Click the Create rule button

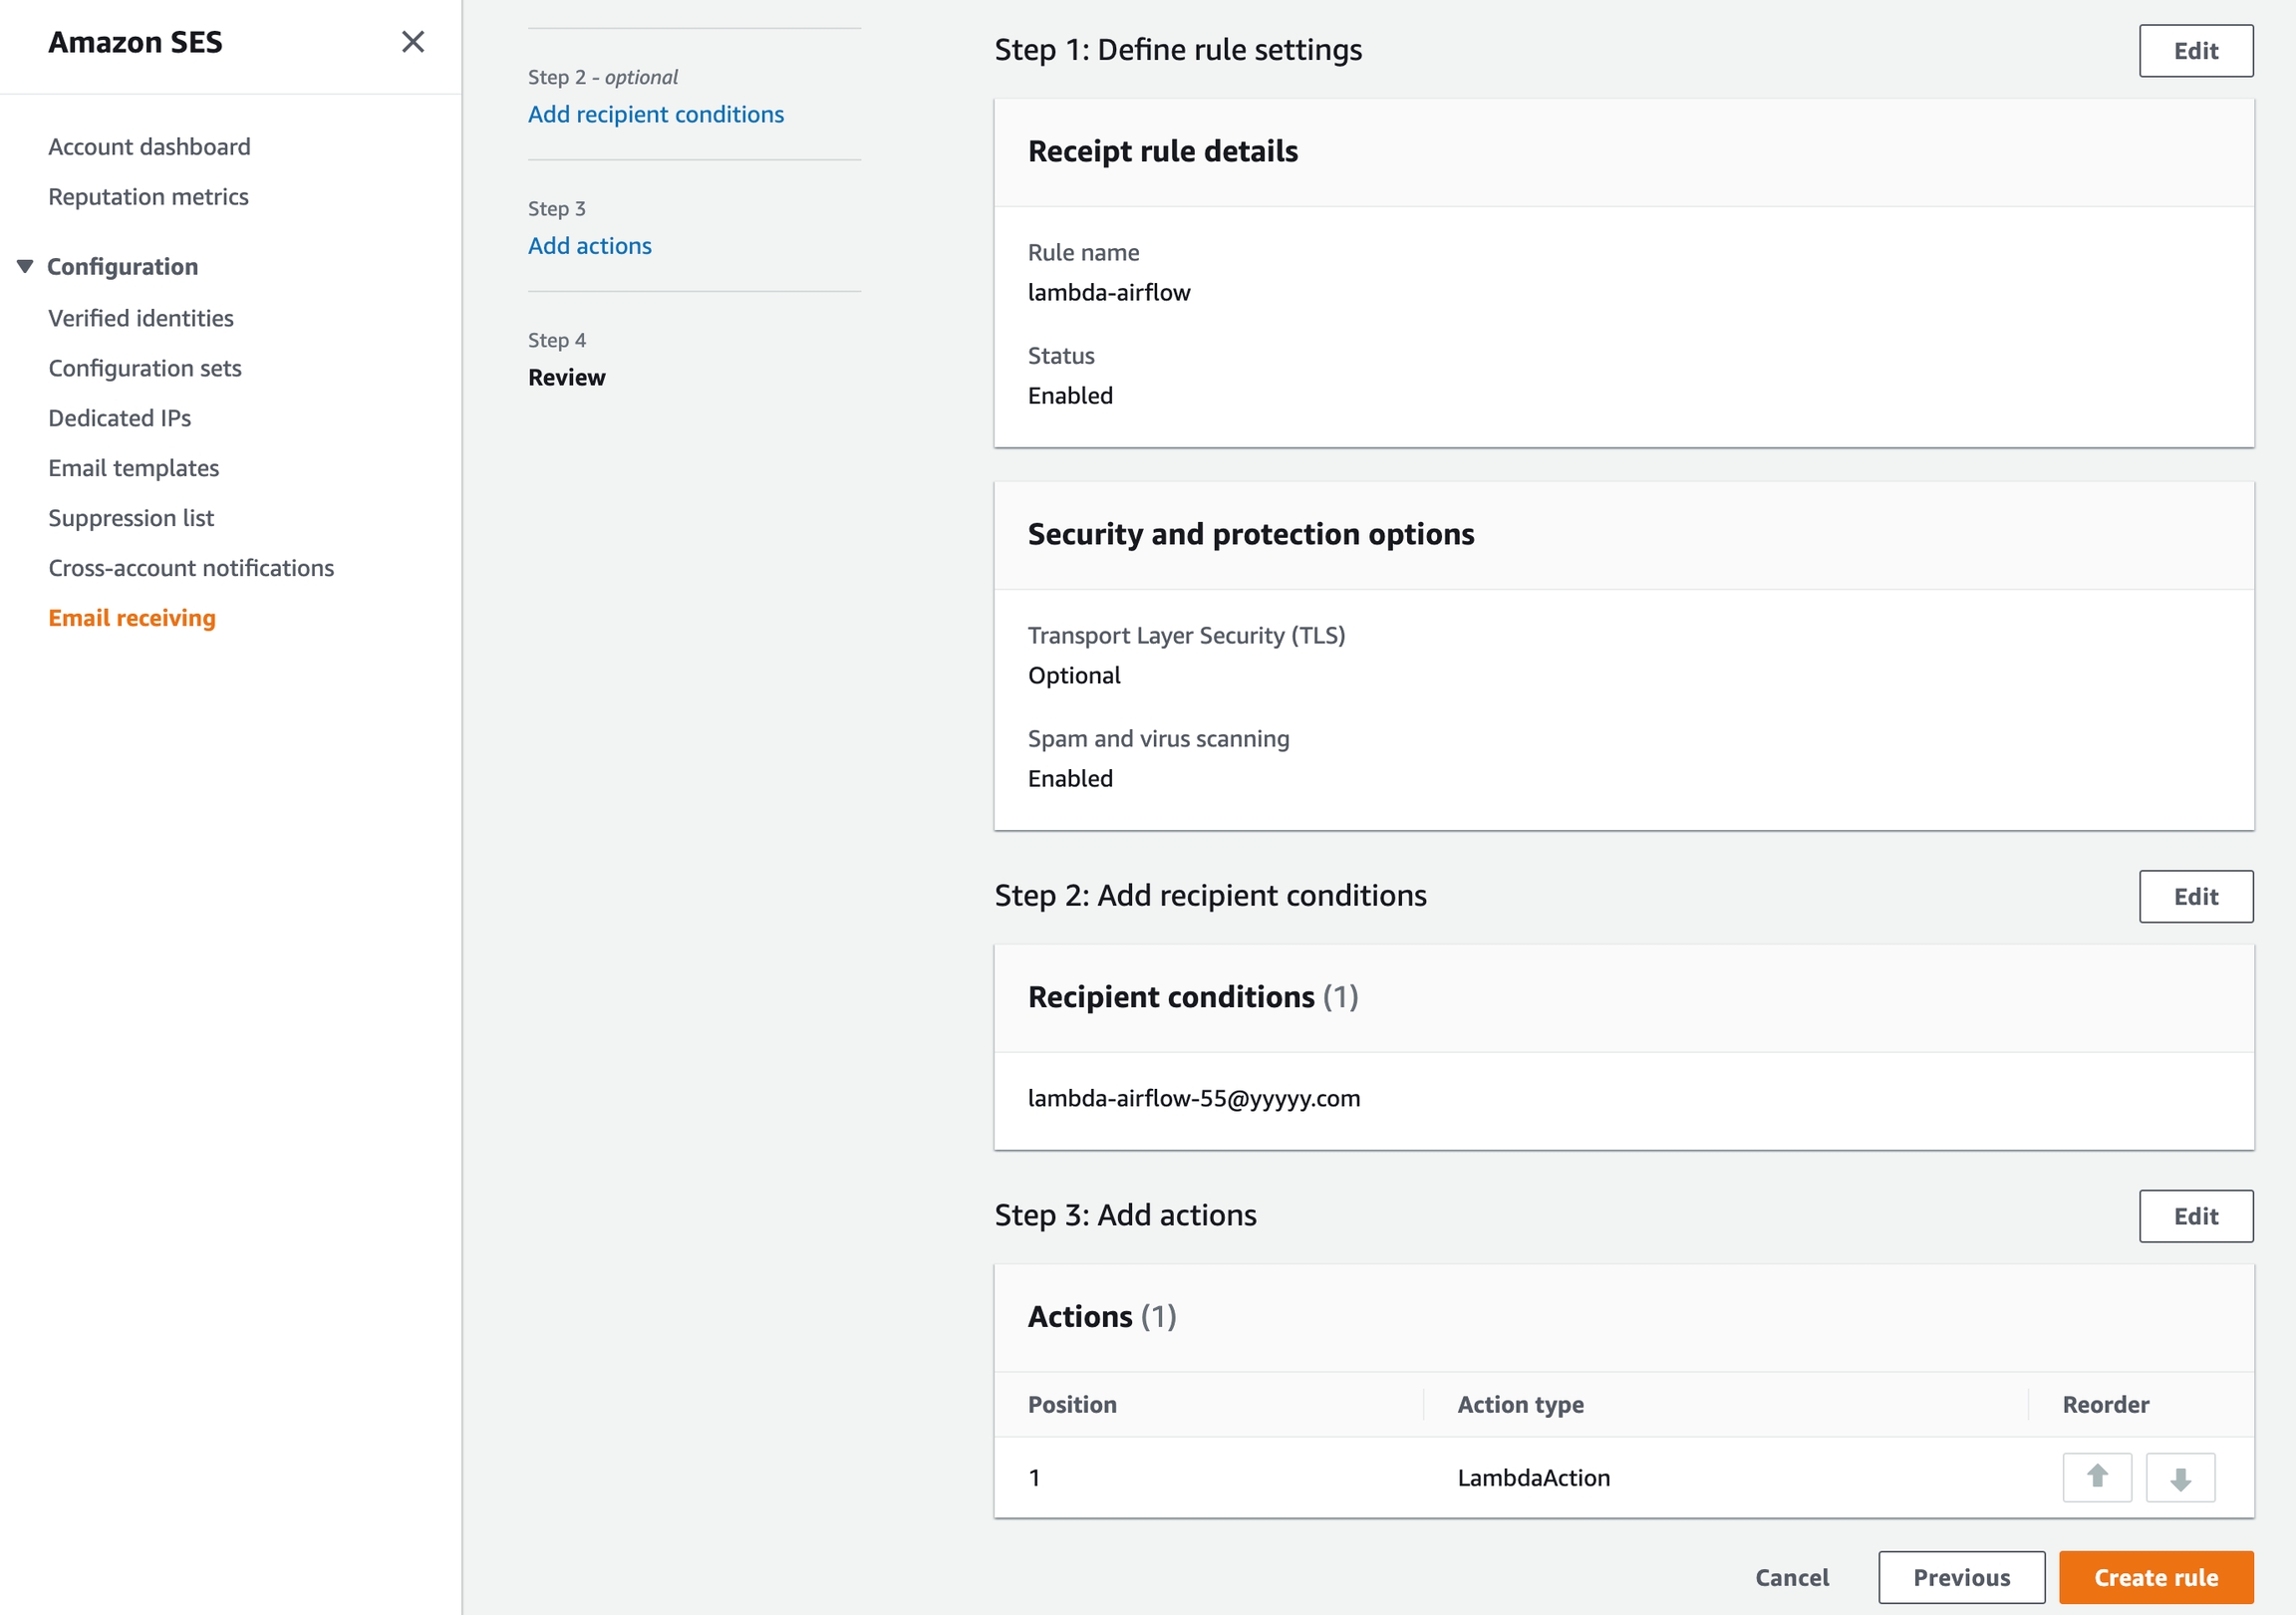click(x=2155, y=1577)
